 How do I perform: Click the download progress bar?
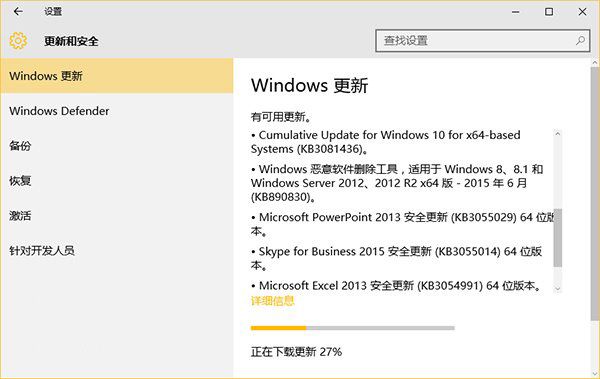352,328
